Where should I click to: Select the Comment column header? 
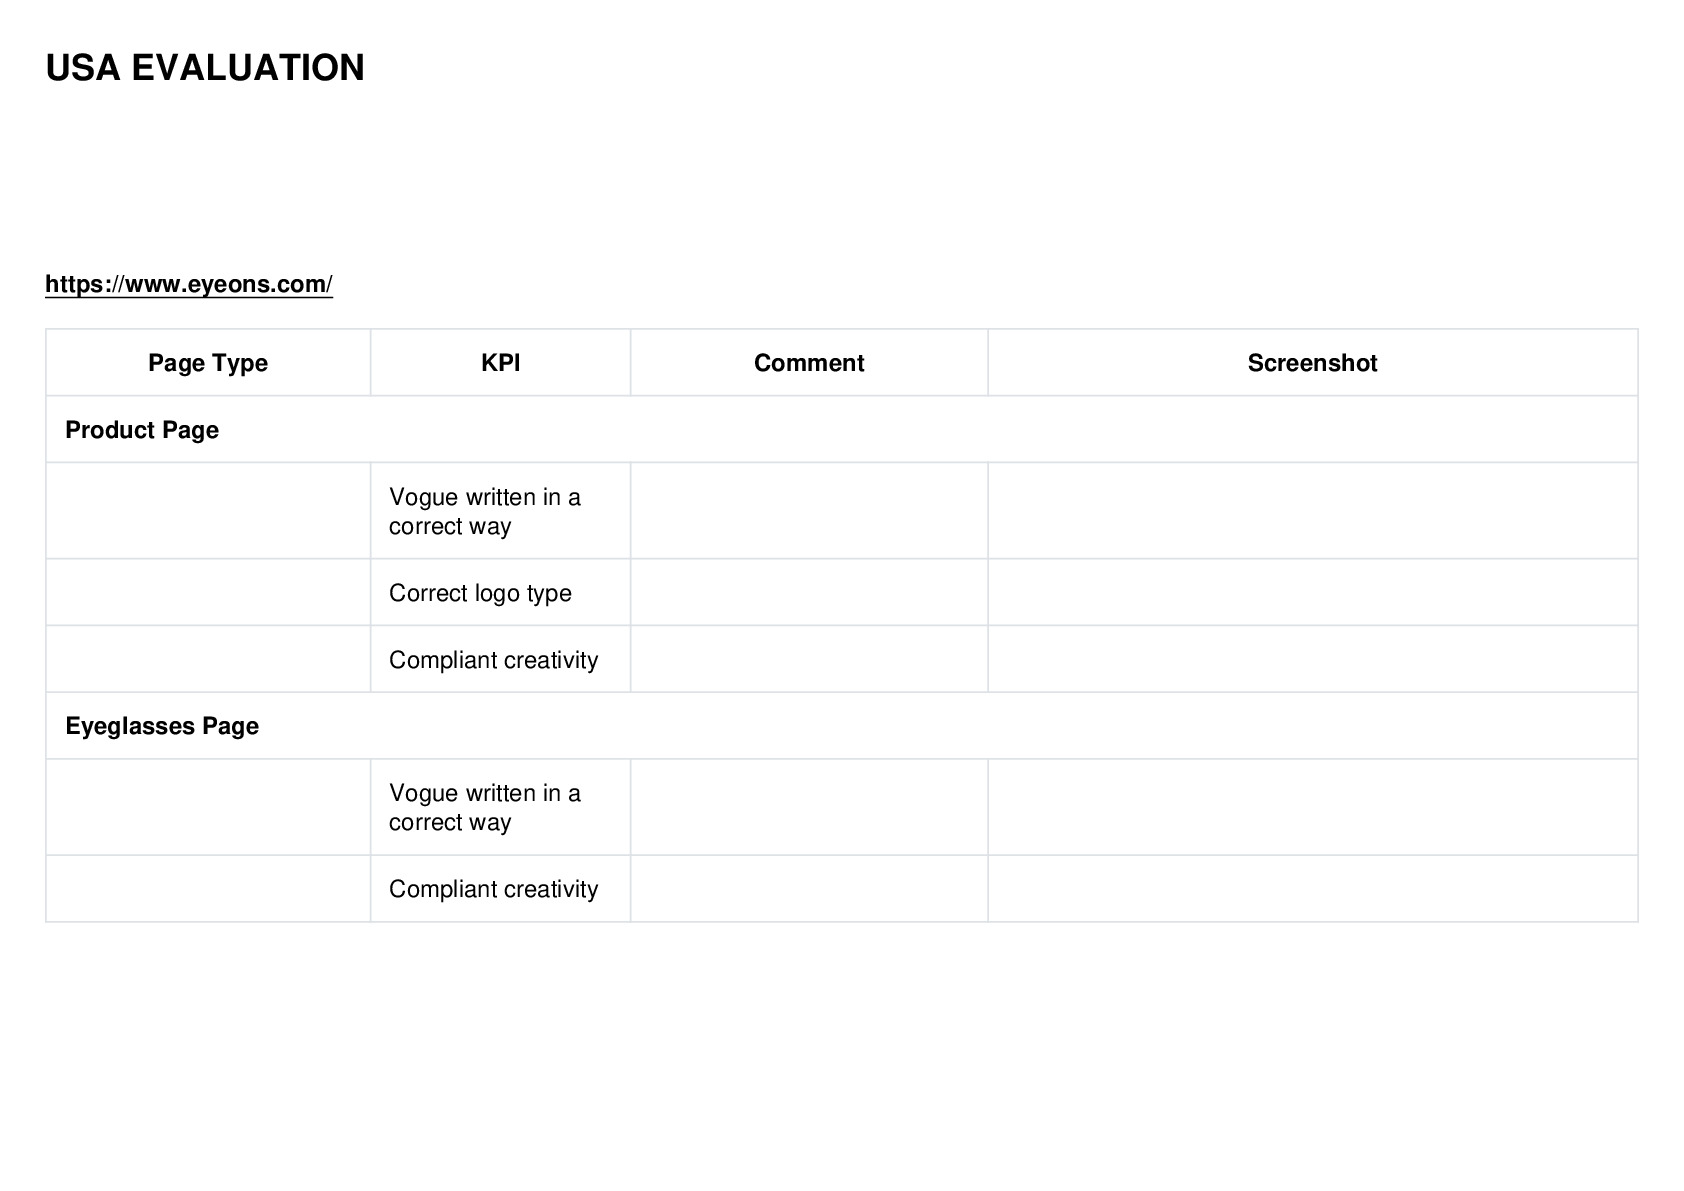coord(809,363)
